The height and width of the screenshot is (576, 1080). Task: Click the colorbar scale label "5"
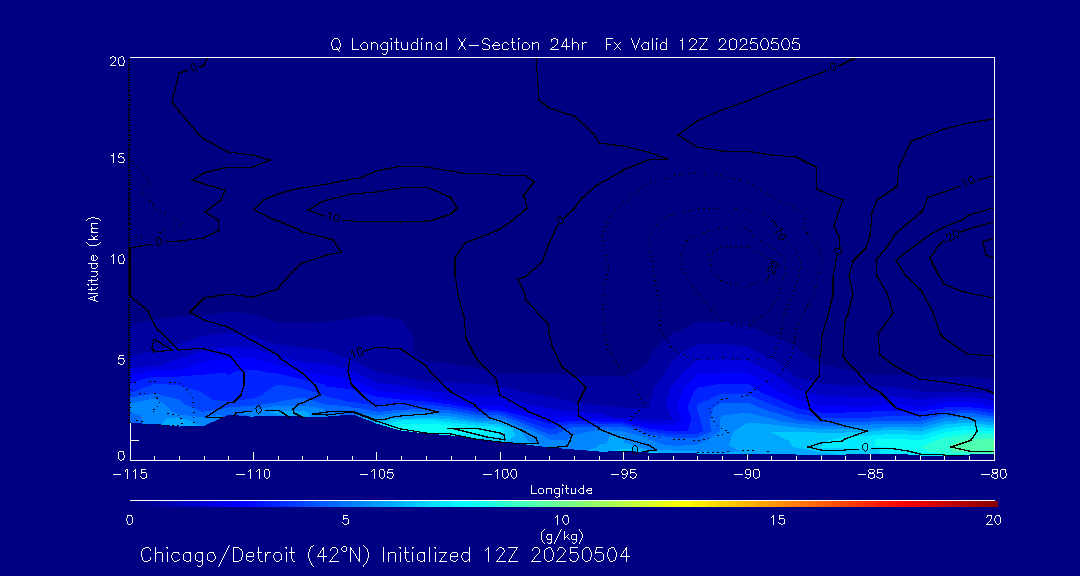pyautogui.click(x=346, y=520)
